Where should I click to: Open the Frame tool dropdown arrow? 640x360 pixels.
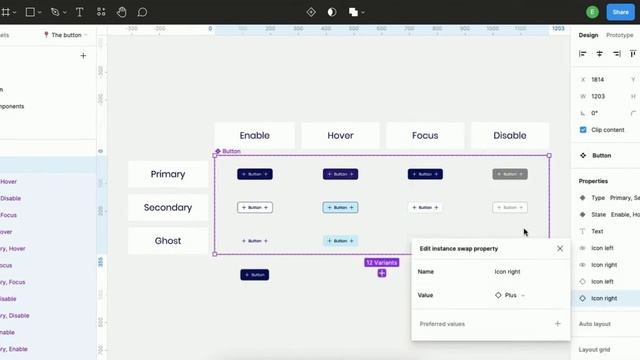click(x=14, y=13)
